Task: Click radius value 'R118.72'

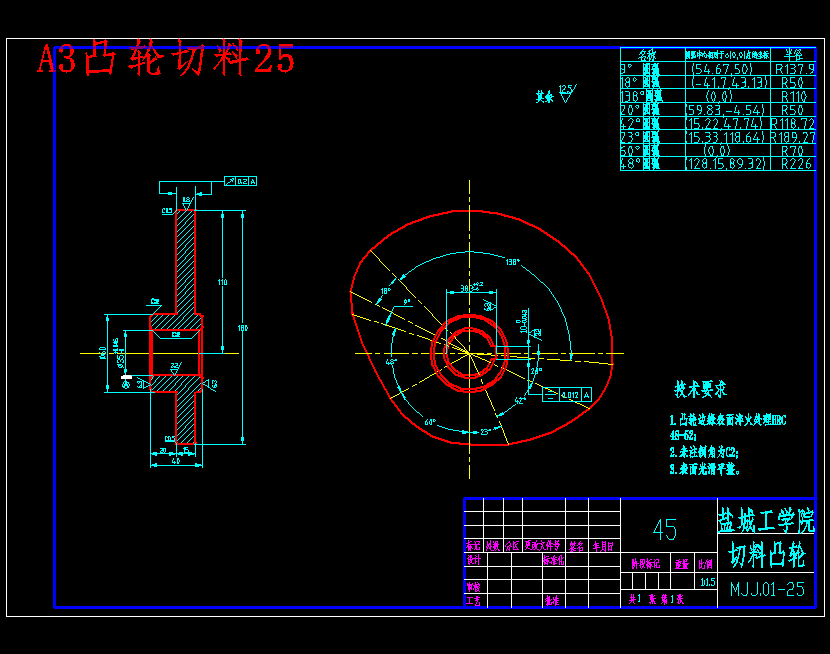Action: coord(793,124)
